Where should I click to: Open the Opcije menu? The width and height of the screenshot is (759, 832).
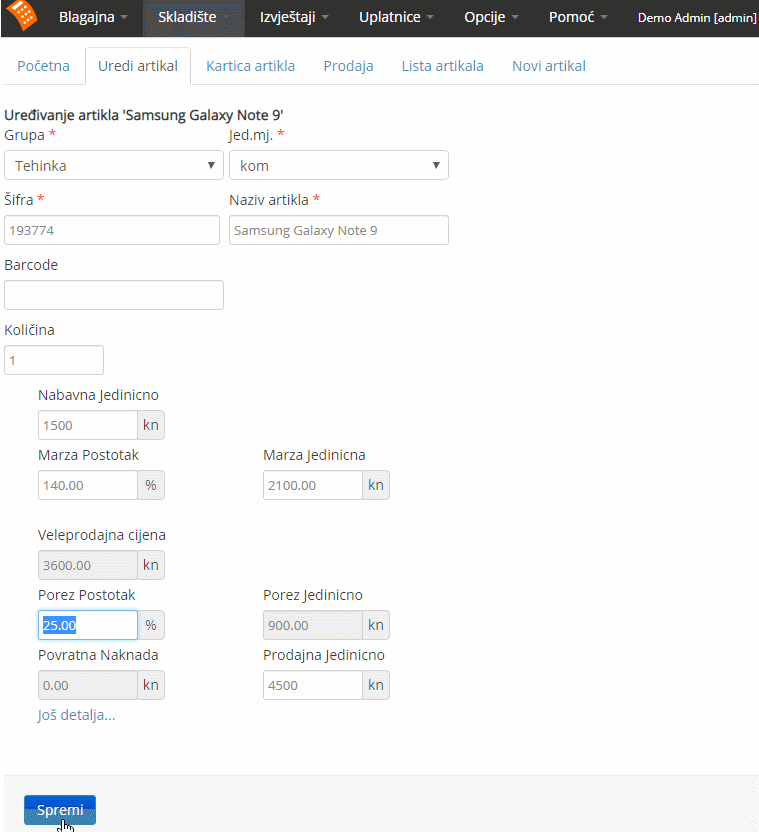point(491,18)
